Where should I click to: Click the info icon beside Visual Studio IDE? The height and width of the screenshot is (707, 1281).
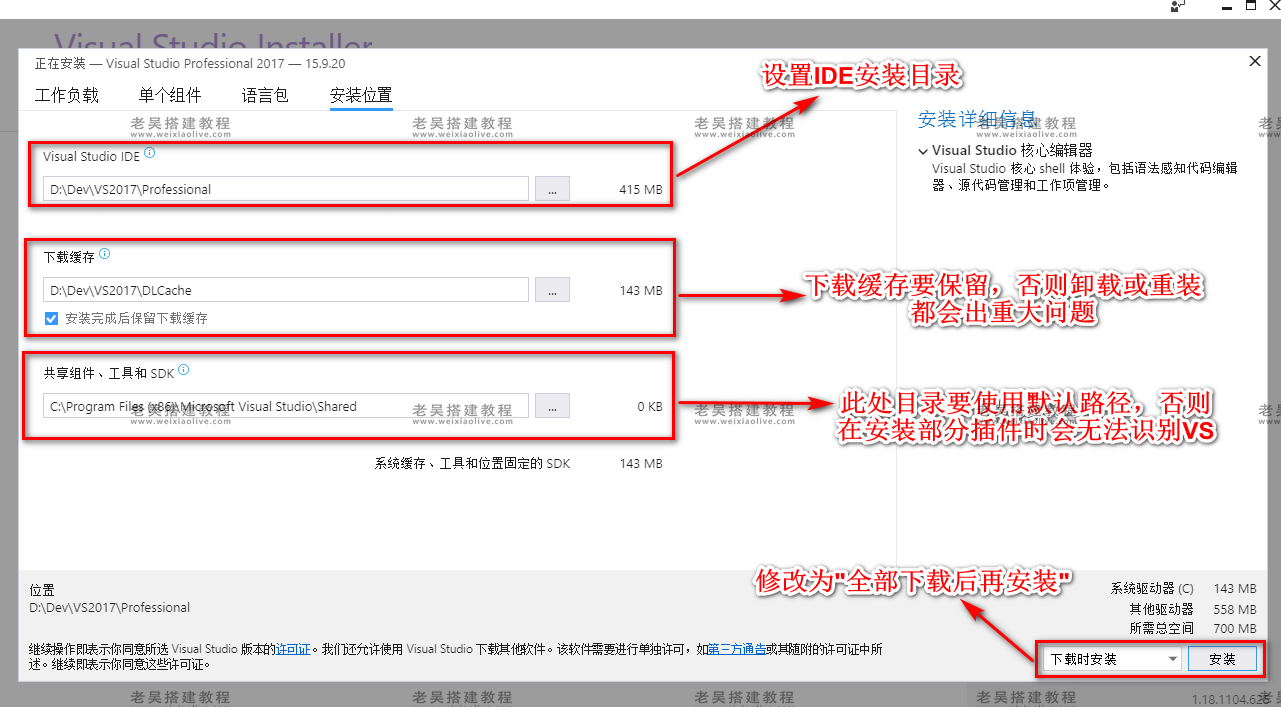148,151
